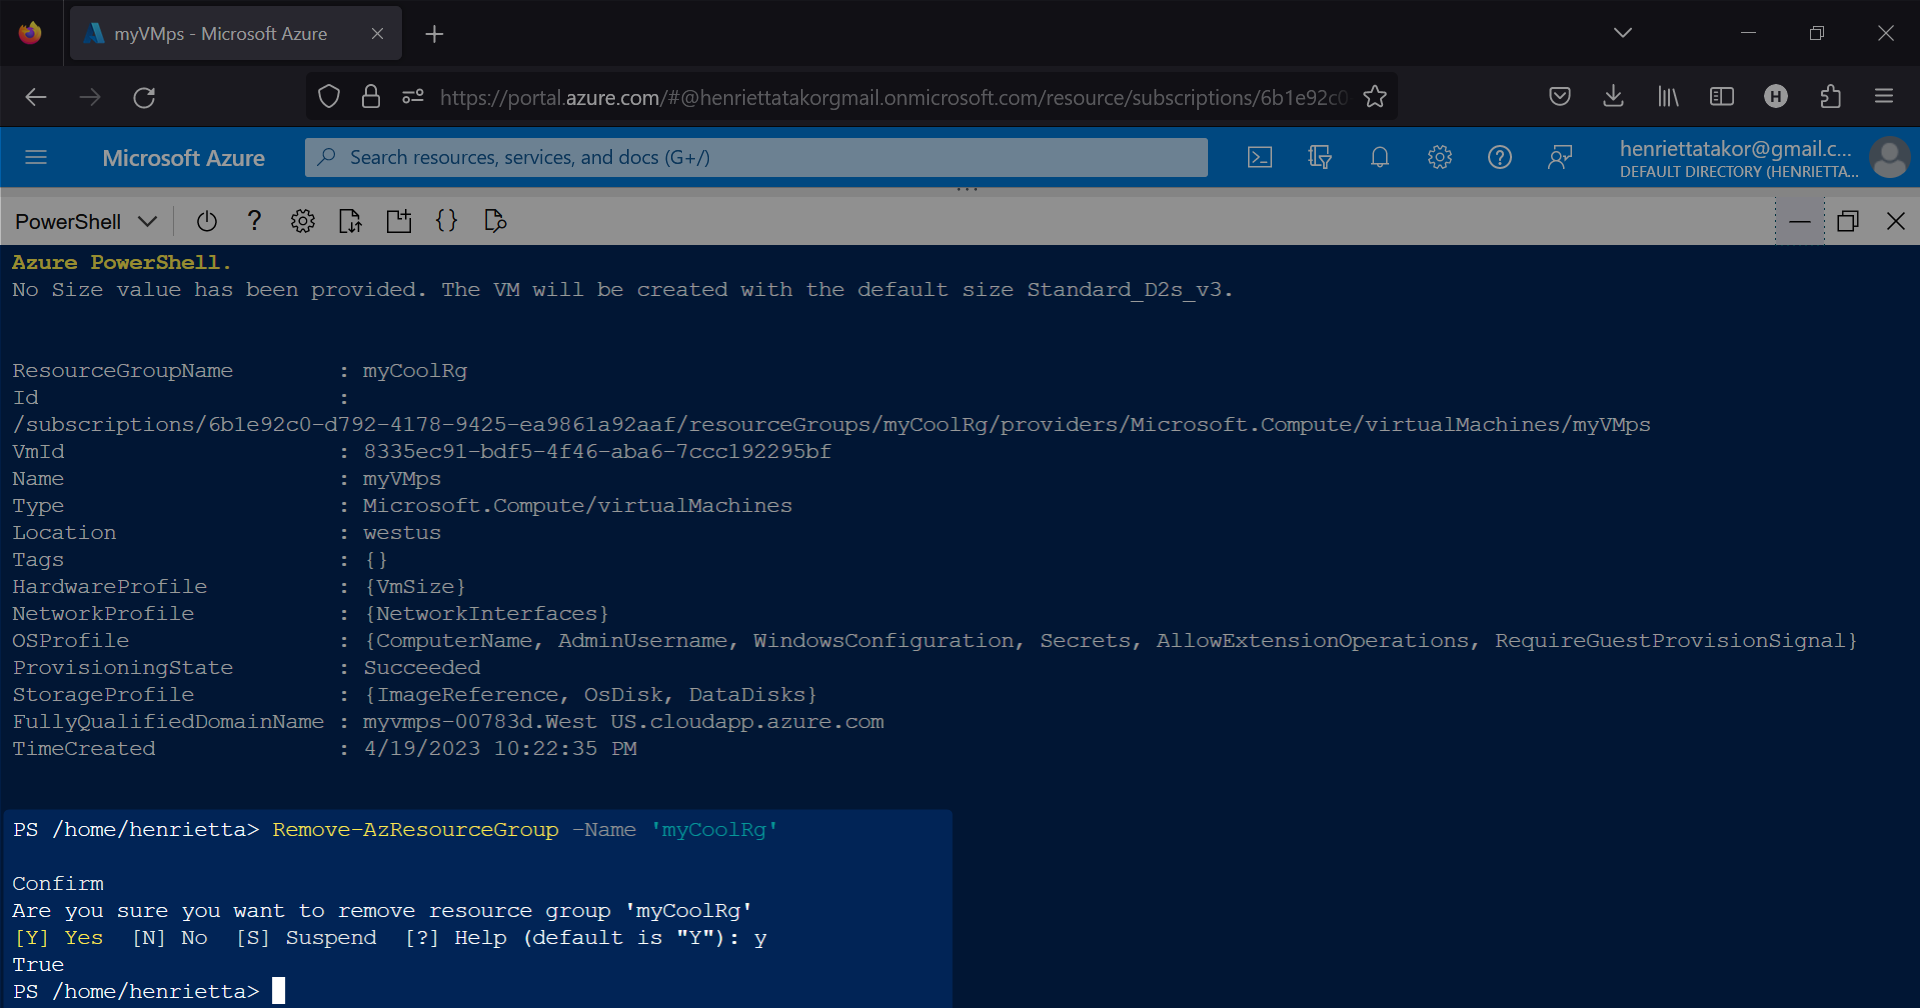
Task: Click the ProvisioningState Succeeded value
Action: coord(421,667)
